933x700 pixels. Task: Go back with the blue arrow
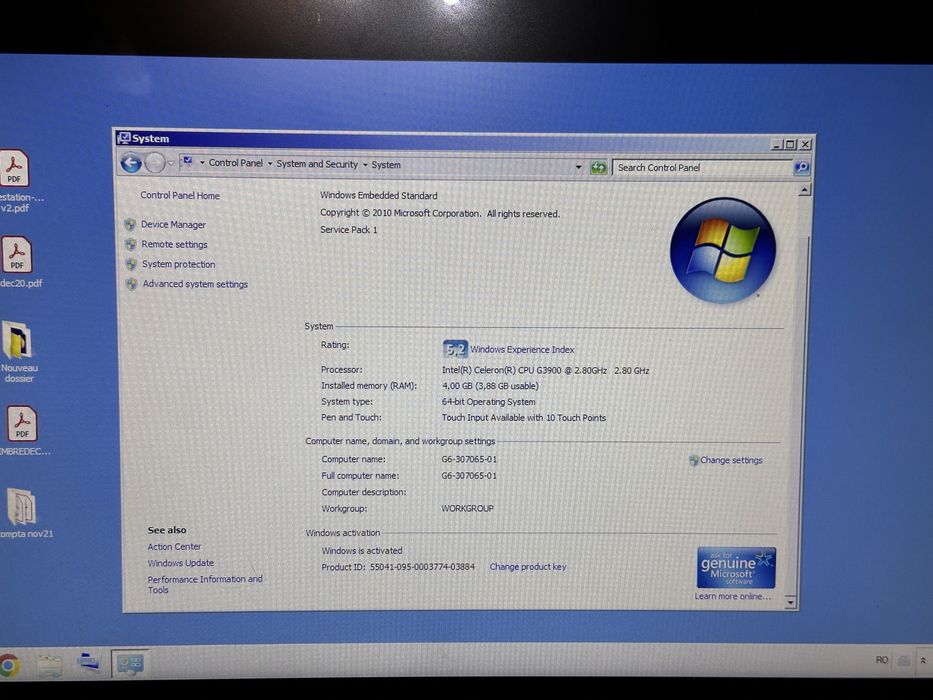pyautogui.click(x=131, y=162)
